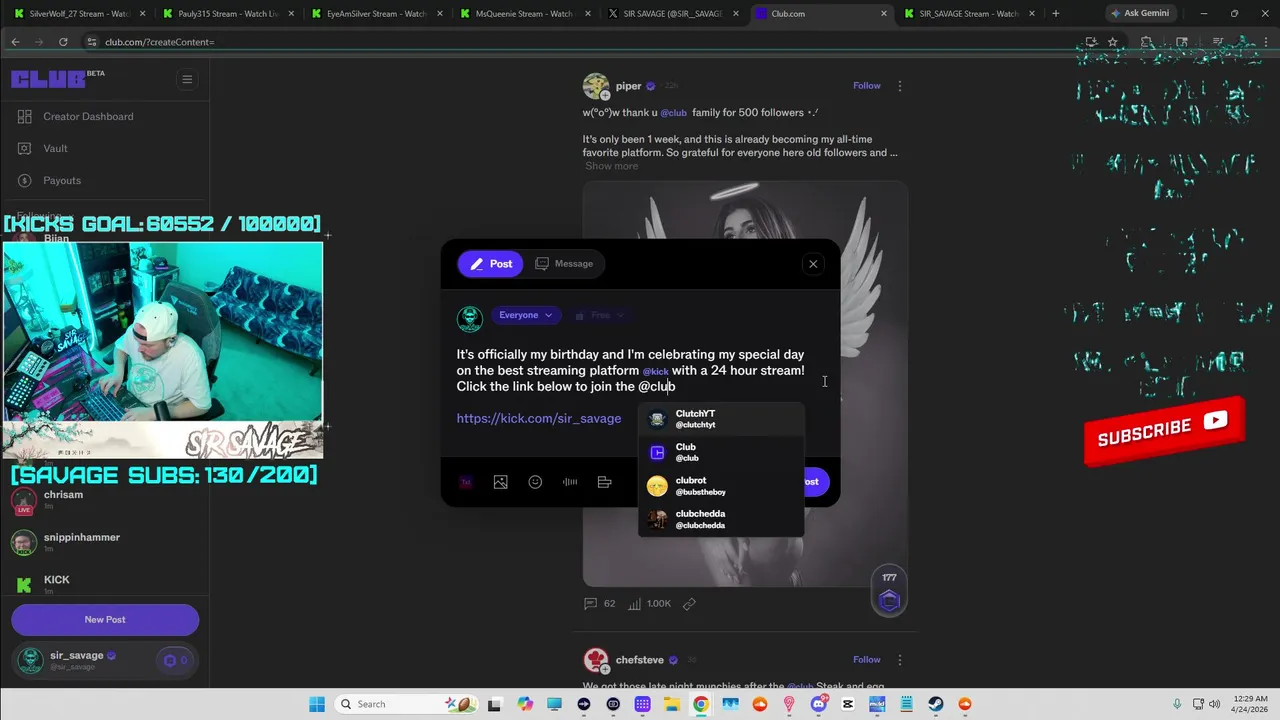Open three-dot menu on chefsteve's post
This screenshot has height=720, width=1280.
[x=899, y=660]
